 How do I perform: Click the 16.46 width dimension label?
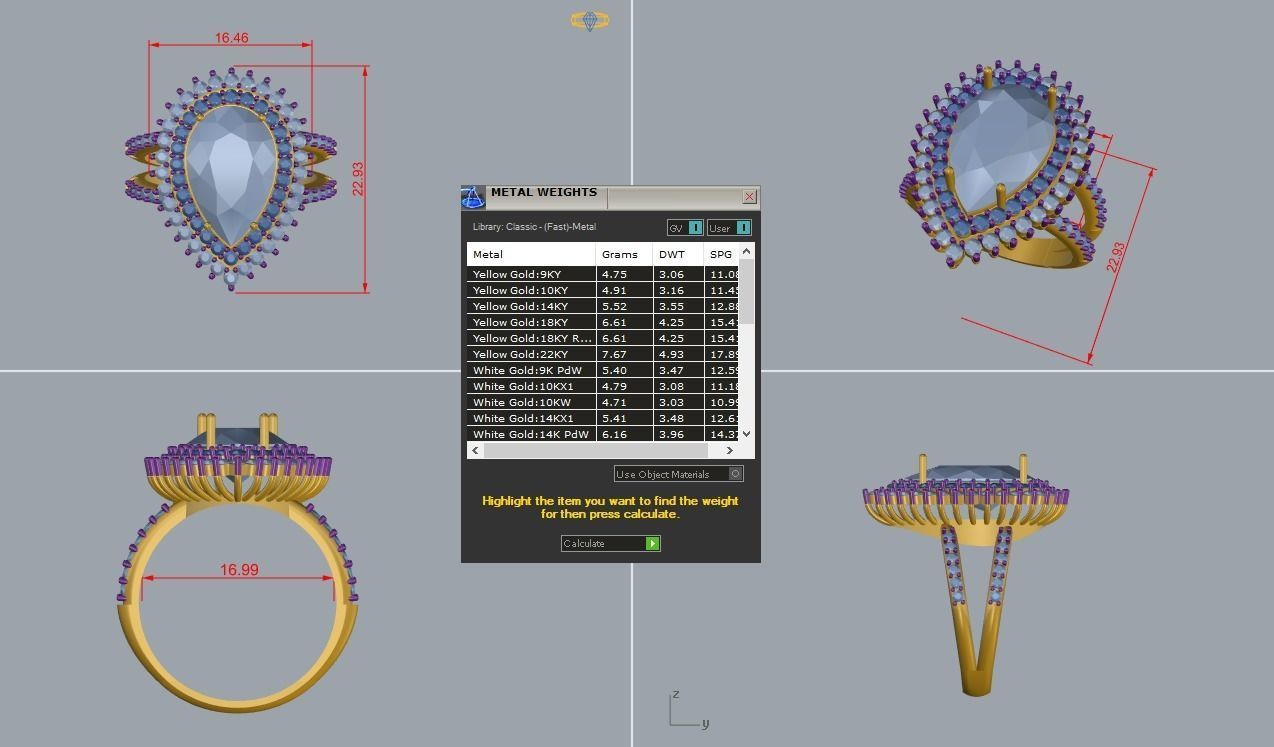pos(231,38)
